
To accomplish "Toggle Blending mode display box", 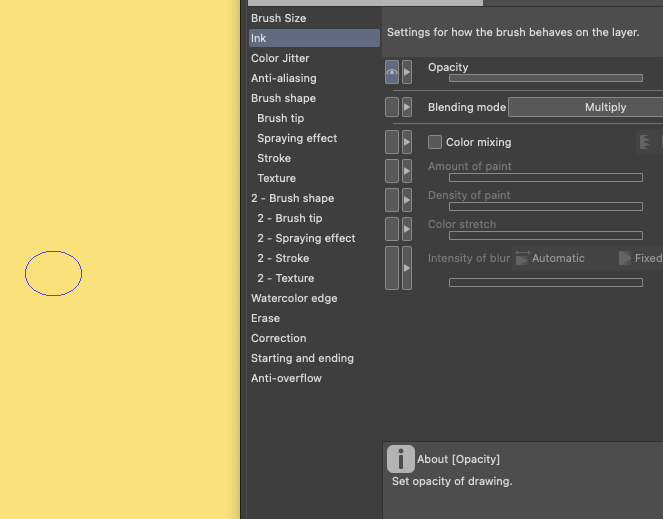I will pos(392,107).
